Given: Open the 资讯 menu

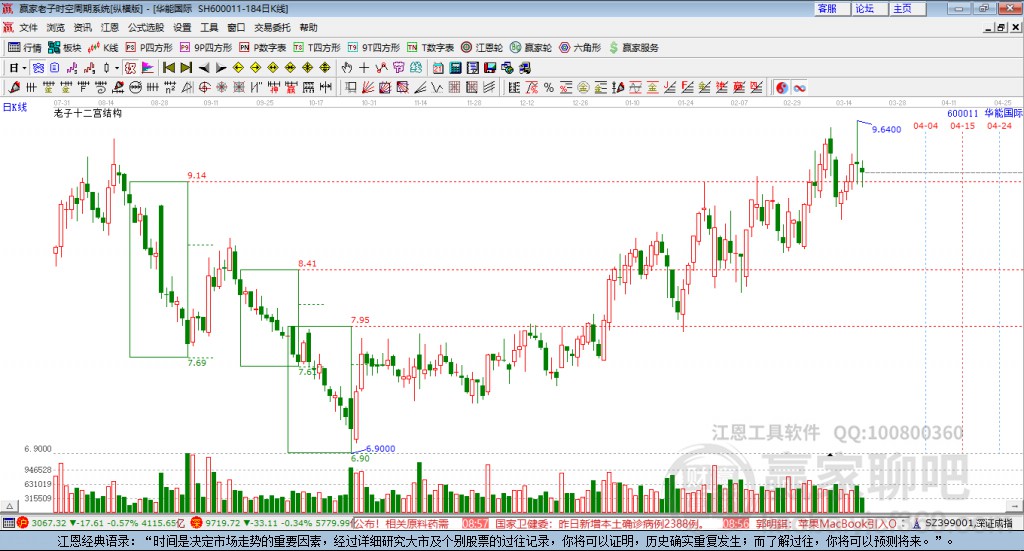Looking at the screenshot, I should (x=82, y=27).
